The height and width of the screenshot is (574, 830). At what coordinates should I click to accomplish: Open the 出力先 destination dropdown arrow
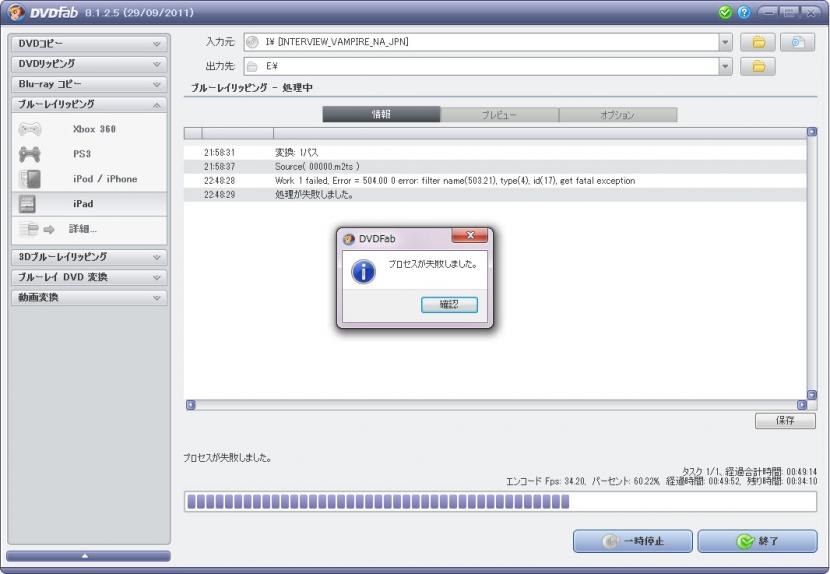[725, 66]
